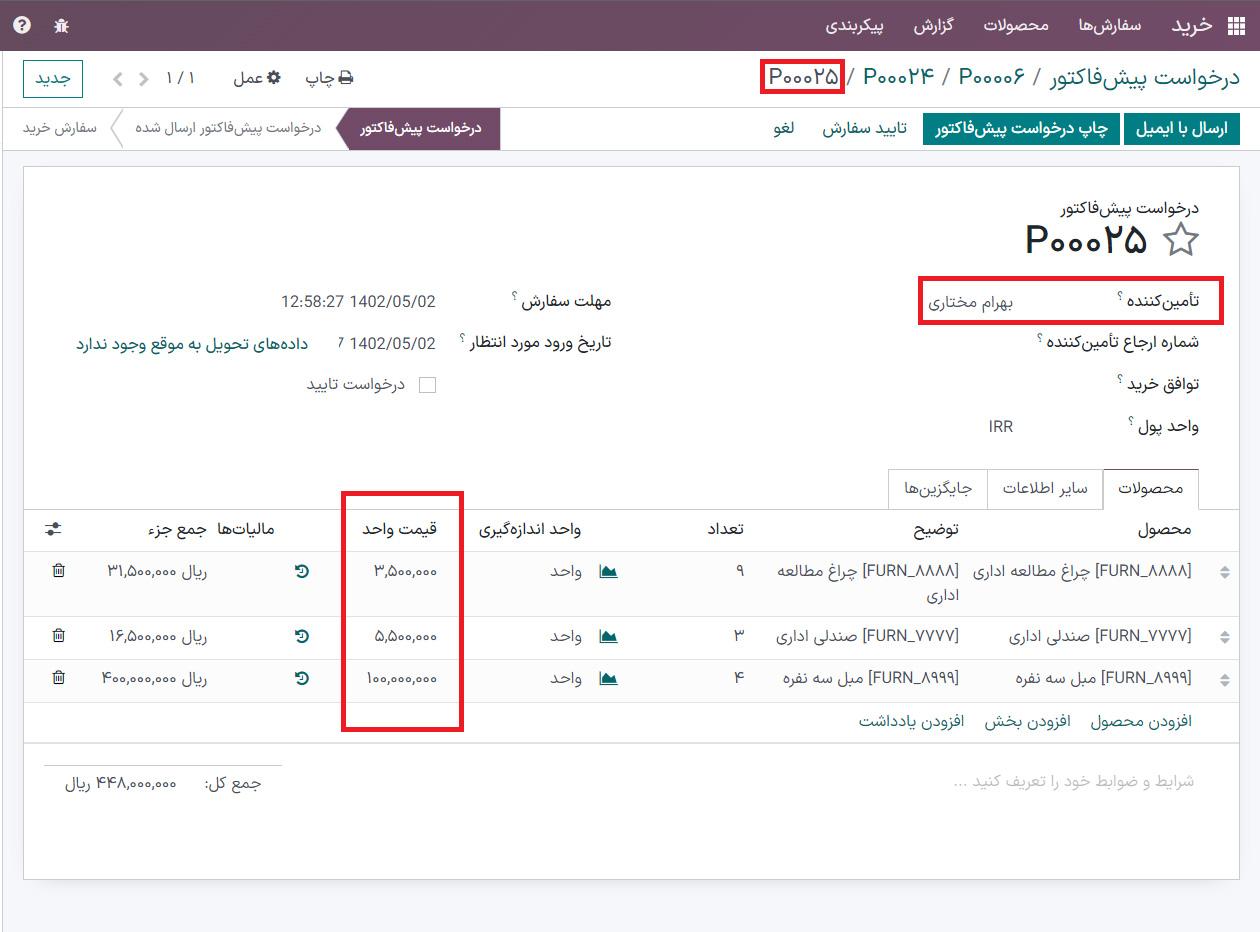Open the help question mark icon

pos(22,25)
